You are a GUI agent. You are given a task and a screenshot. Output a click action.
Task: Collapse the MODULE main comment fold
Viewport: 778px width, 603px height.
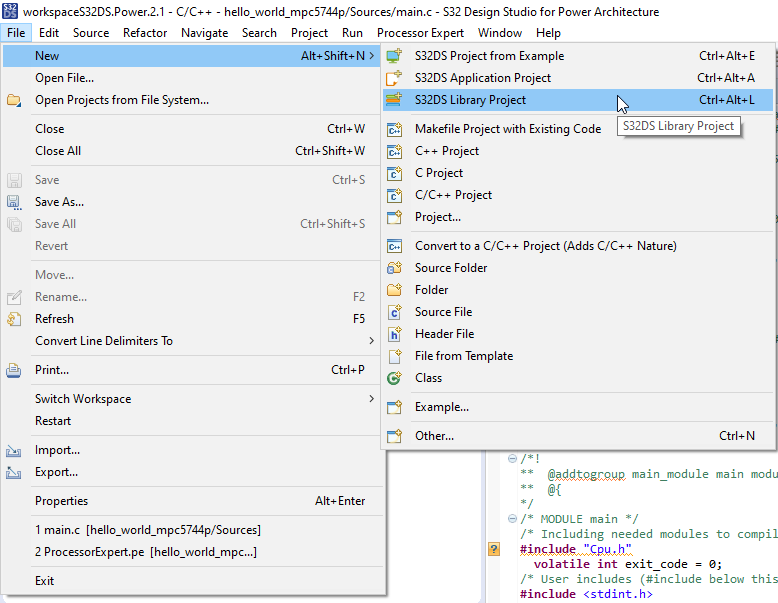click(x=512, y=519)
